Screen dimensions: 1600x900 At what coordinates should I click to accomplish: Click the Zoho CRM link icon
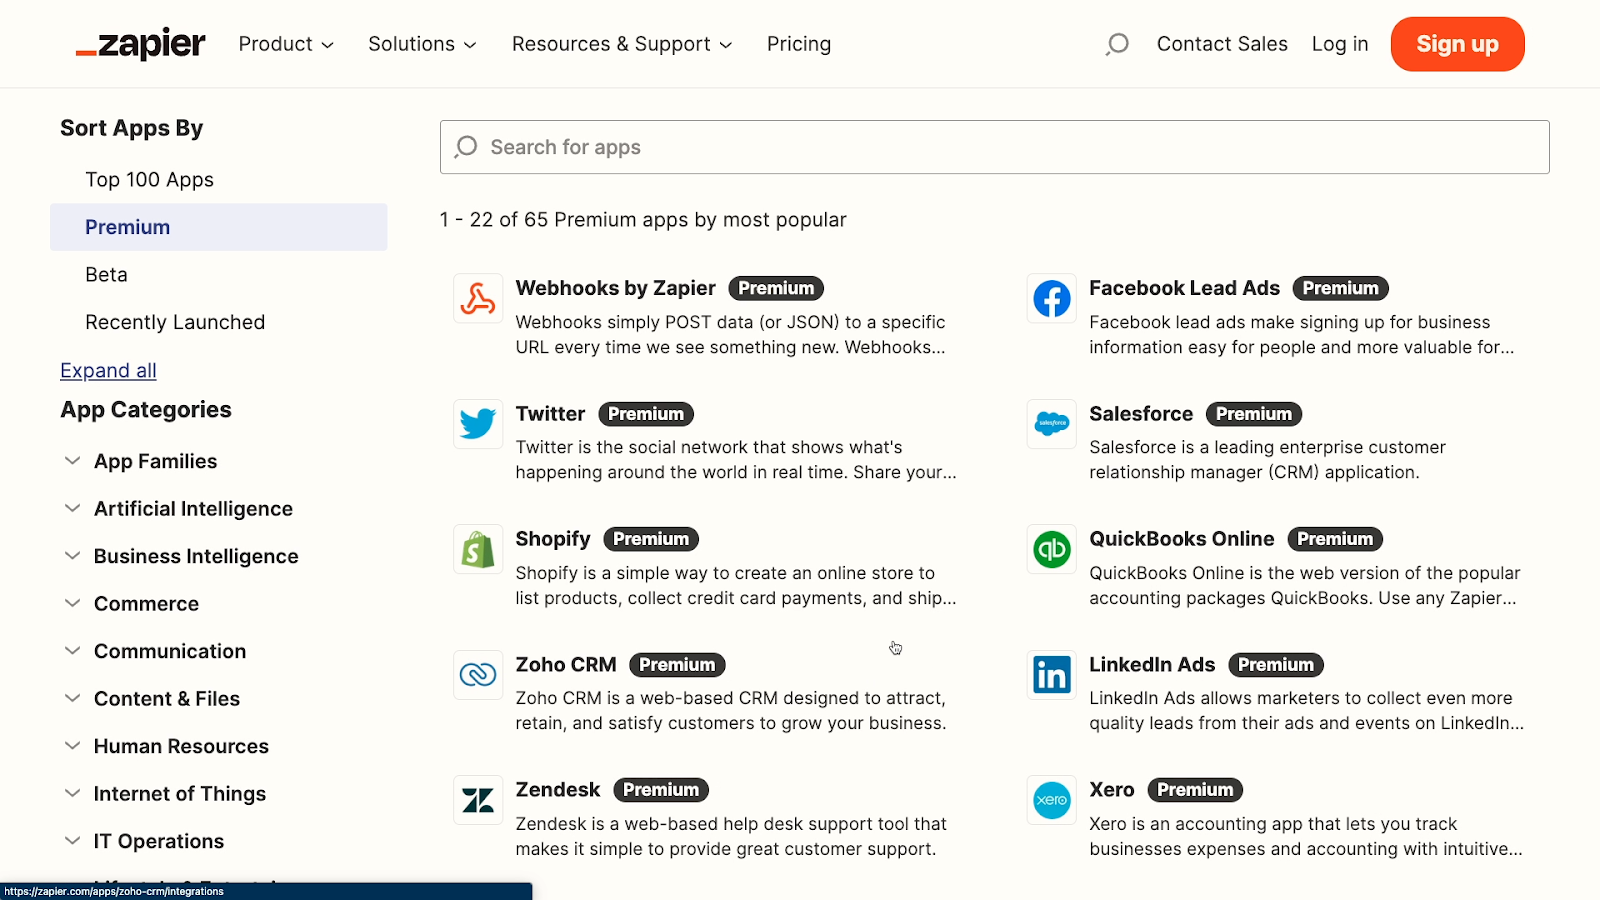[478, 675]
